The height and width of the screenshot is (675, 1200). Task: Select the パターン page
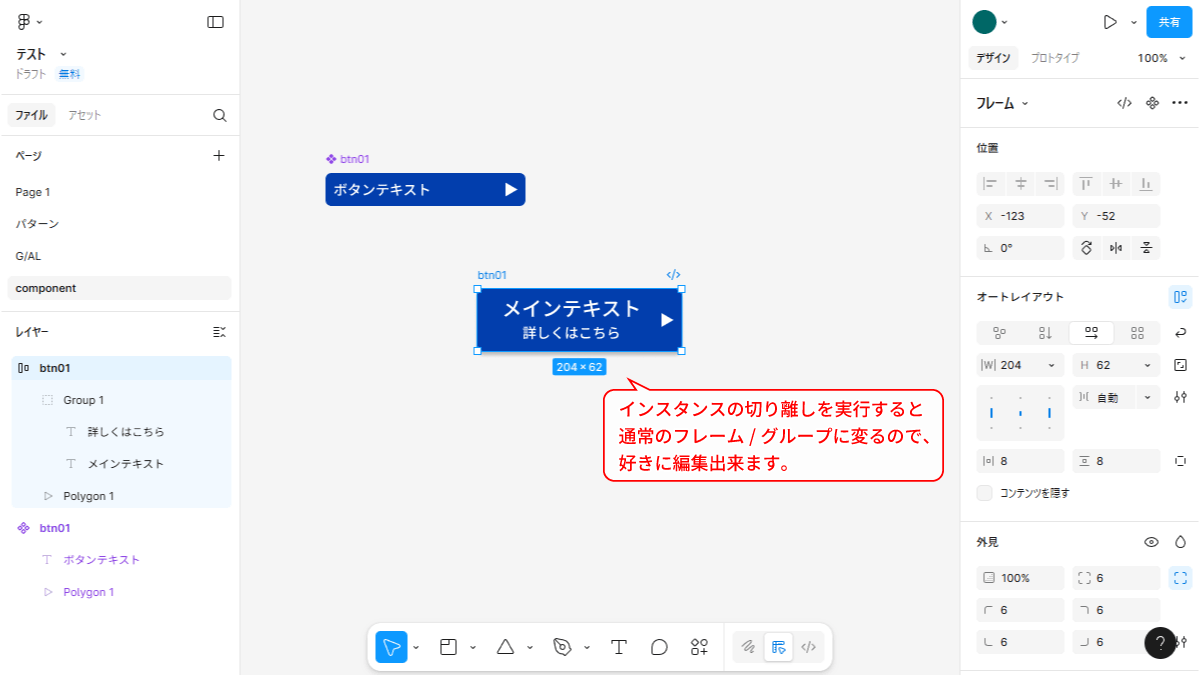point(37,224)
